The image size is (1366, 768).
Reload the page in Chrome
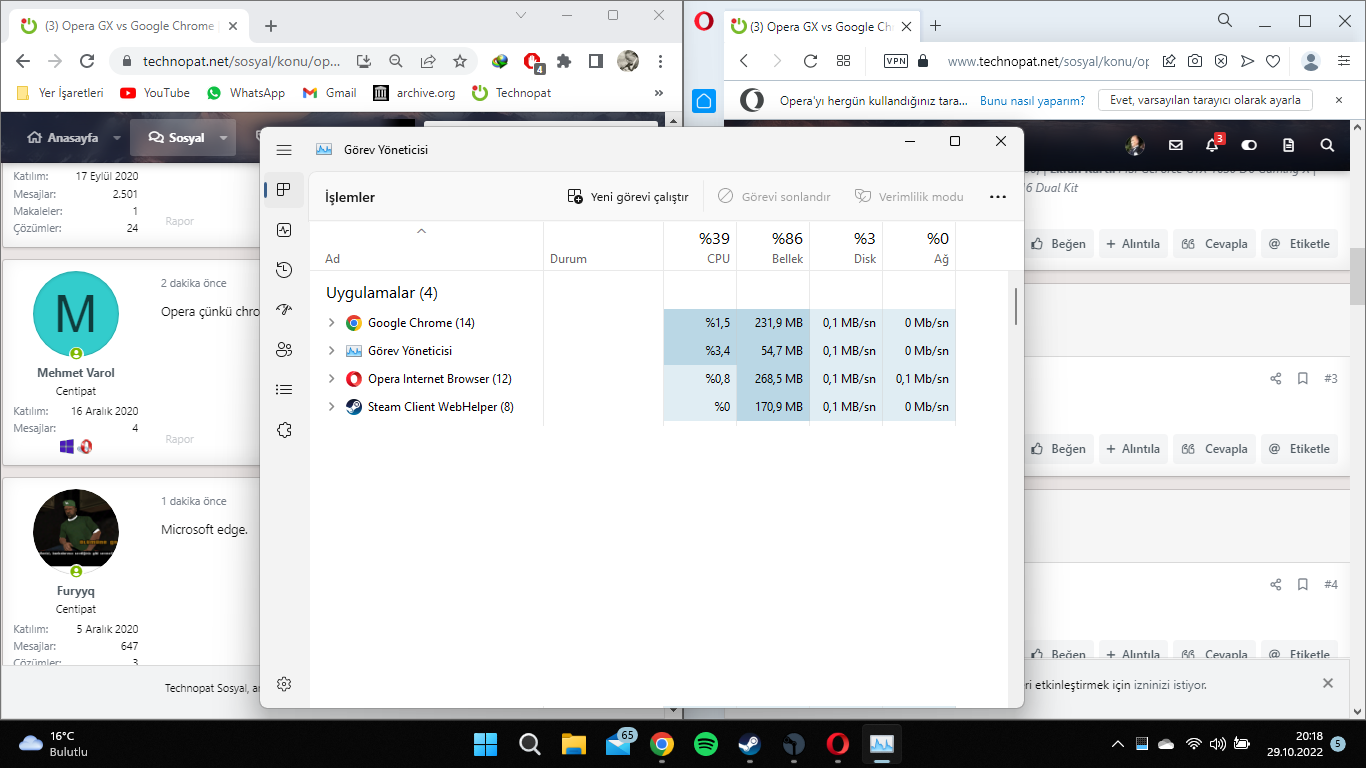point(87,61)
